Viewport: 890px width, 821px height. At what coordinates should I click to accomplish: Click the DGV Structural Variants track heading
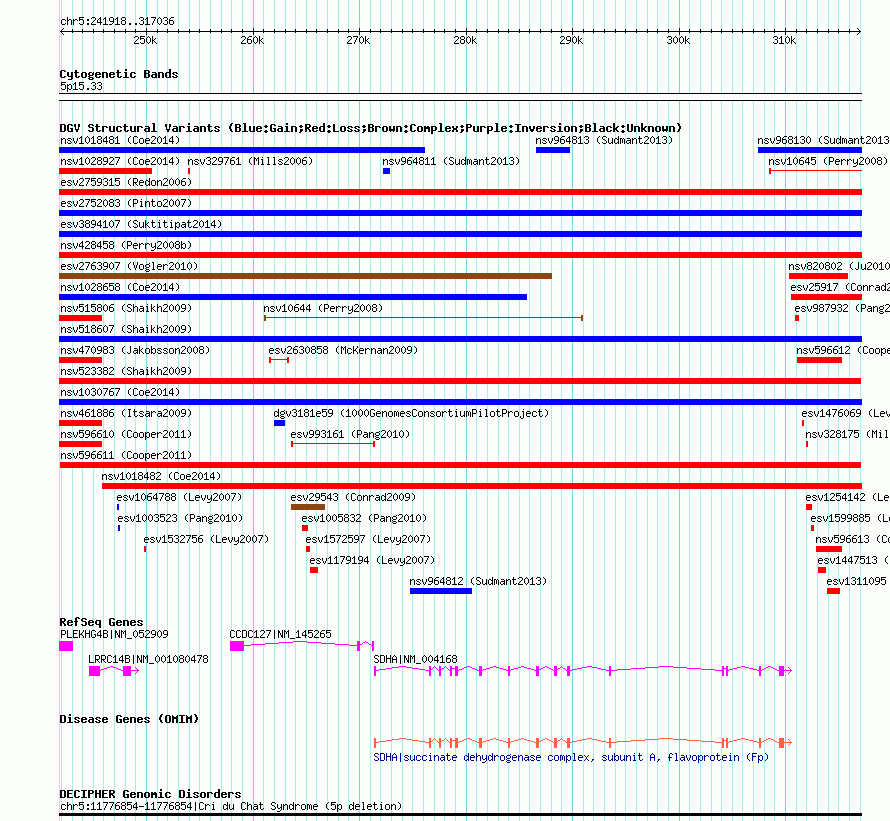coord(371,128)
